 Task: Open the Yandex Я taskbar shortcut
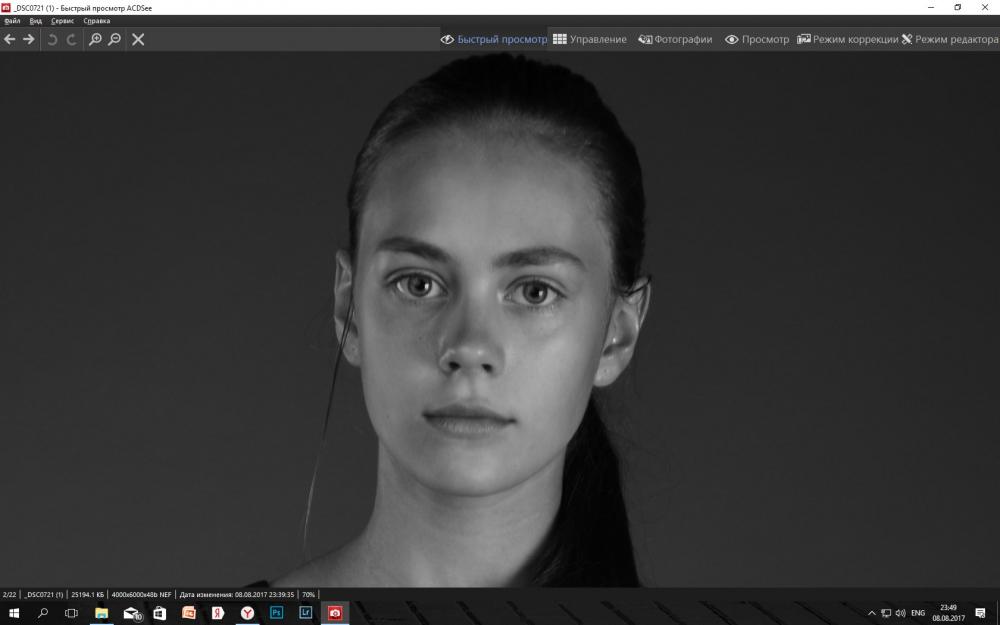point(218,614)
